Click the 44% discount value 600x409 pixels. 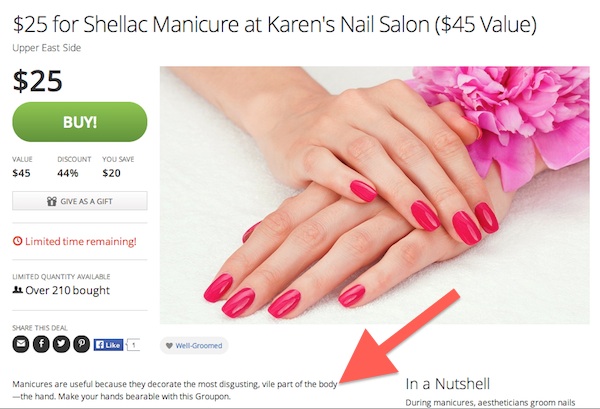tap(68, 173)
